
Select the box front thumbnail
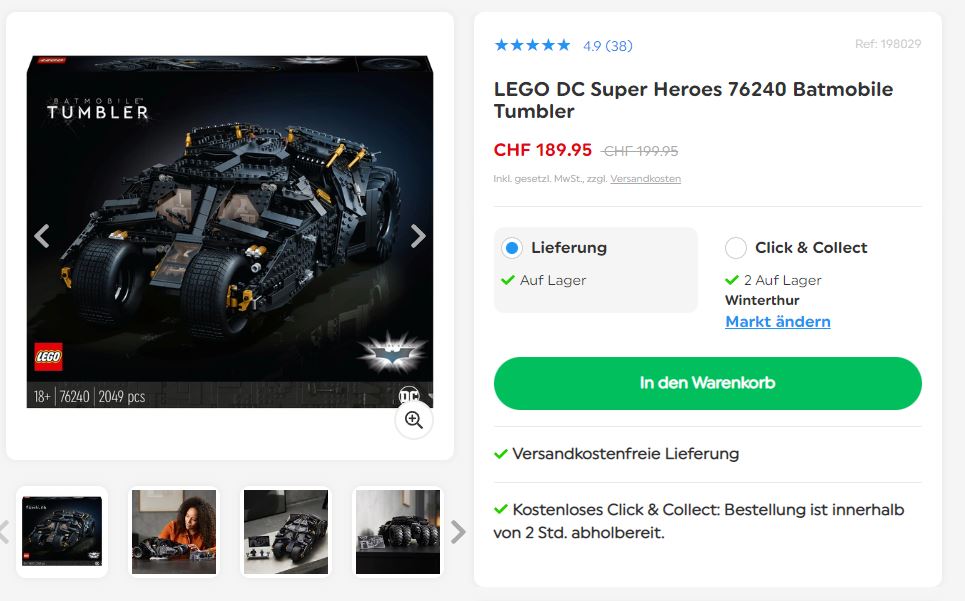pyautogui.click(x=62, y=532)
